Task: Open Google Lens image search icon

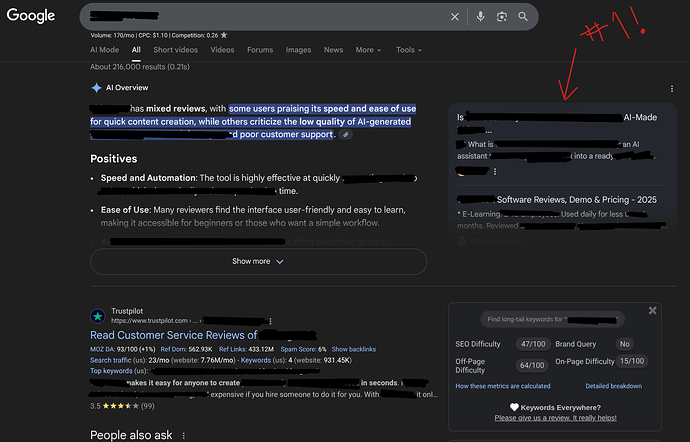Action: point(501,17)
